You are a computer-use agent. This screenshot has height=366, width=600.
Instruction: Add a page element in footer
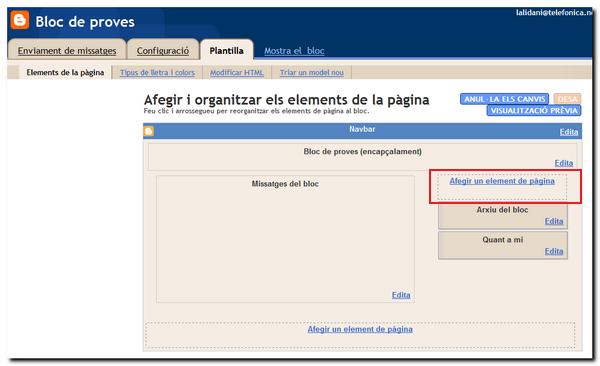(360, 329)
